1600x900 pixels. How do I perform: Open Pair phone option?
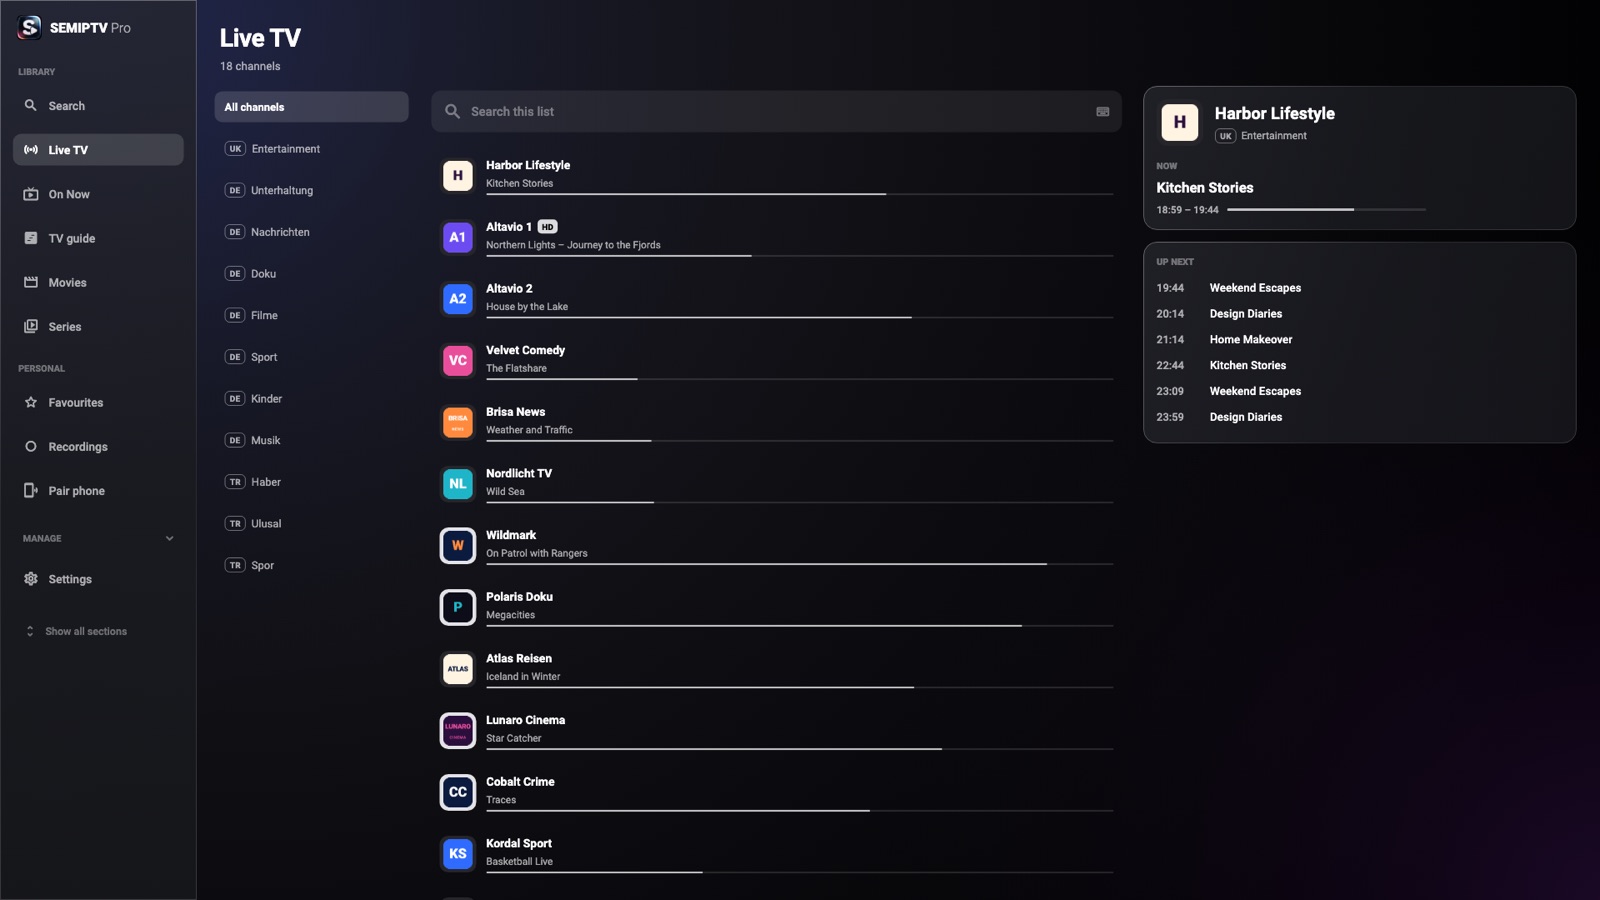[x=98, y=491]
